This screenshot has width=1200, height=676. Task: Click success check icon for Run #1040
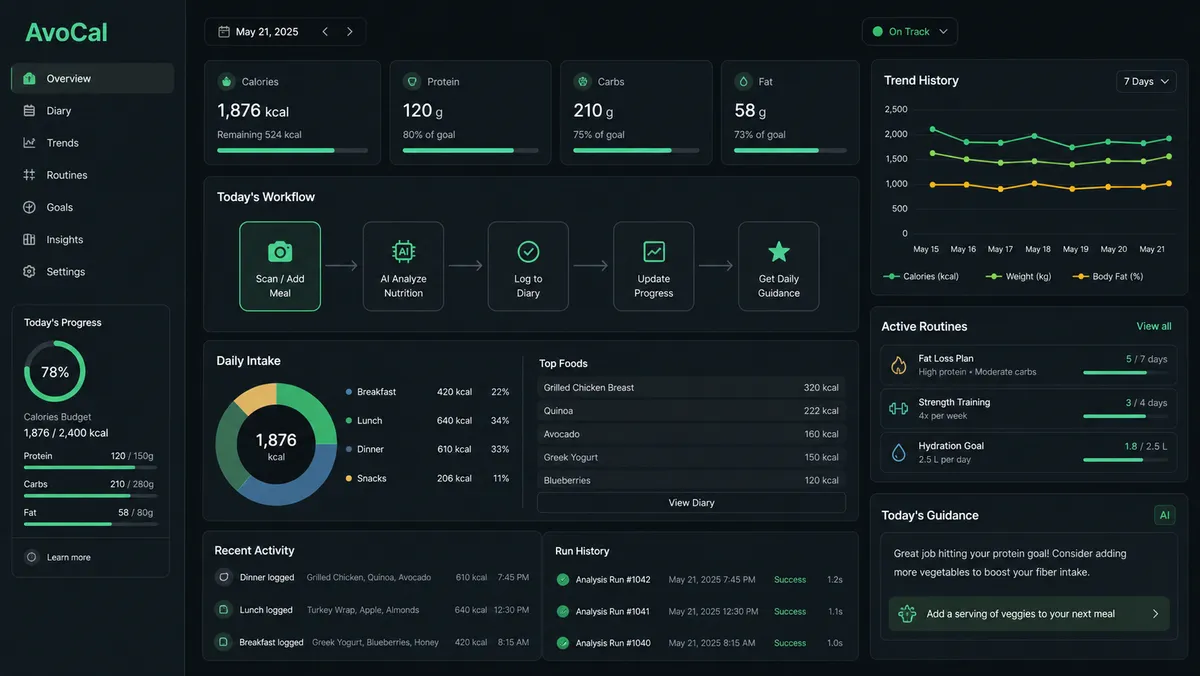pyautogui.click(x=563, y=643)
